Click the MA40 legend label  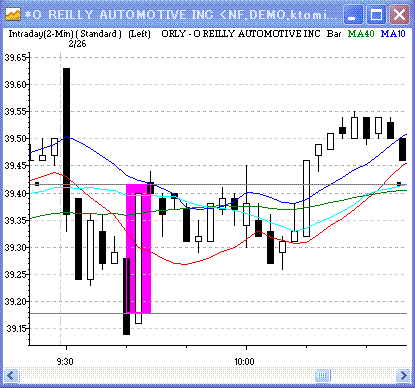point(361,34)
